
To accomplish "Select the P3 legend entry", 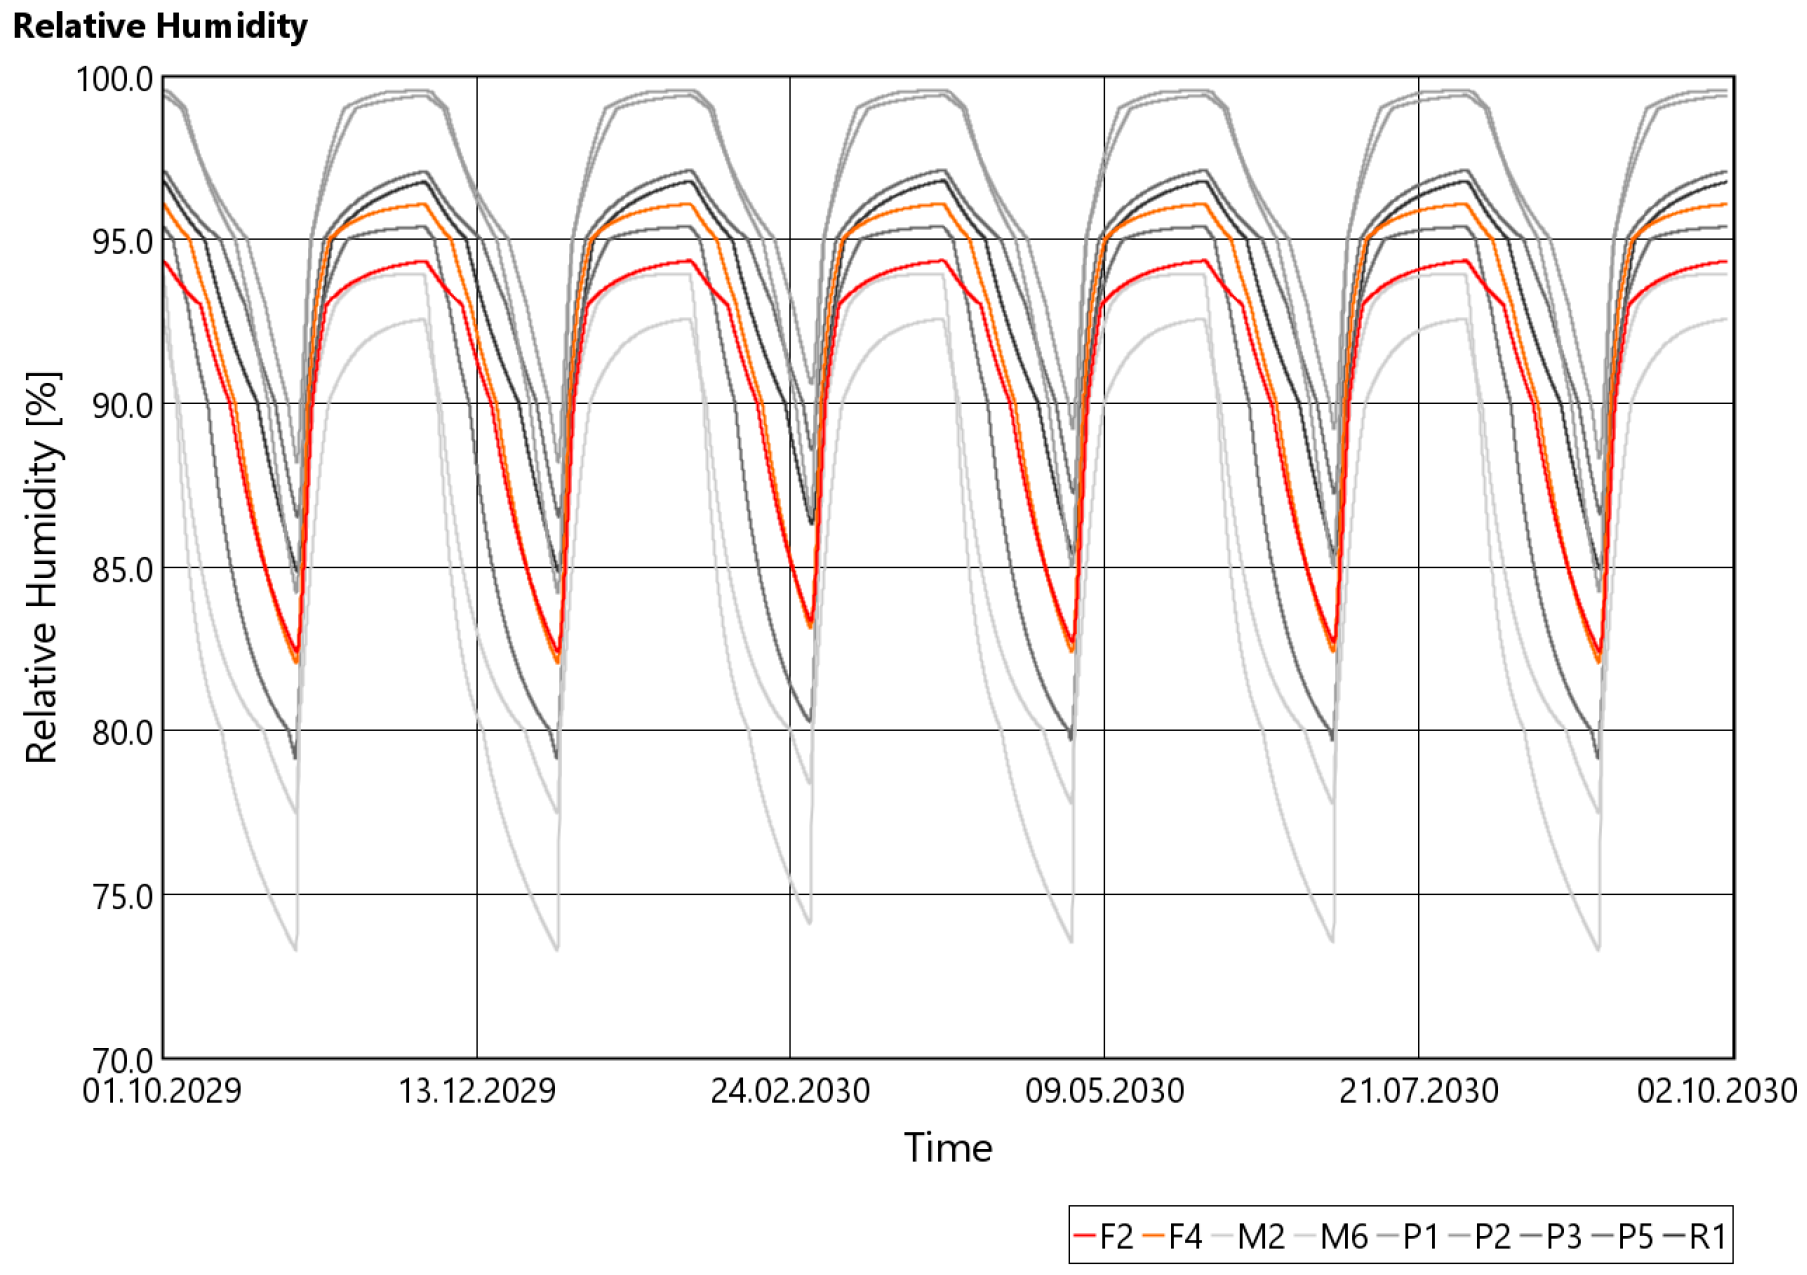I will [x=1551, y=1237].
